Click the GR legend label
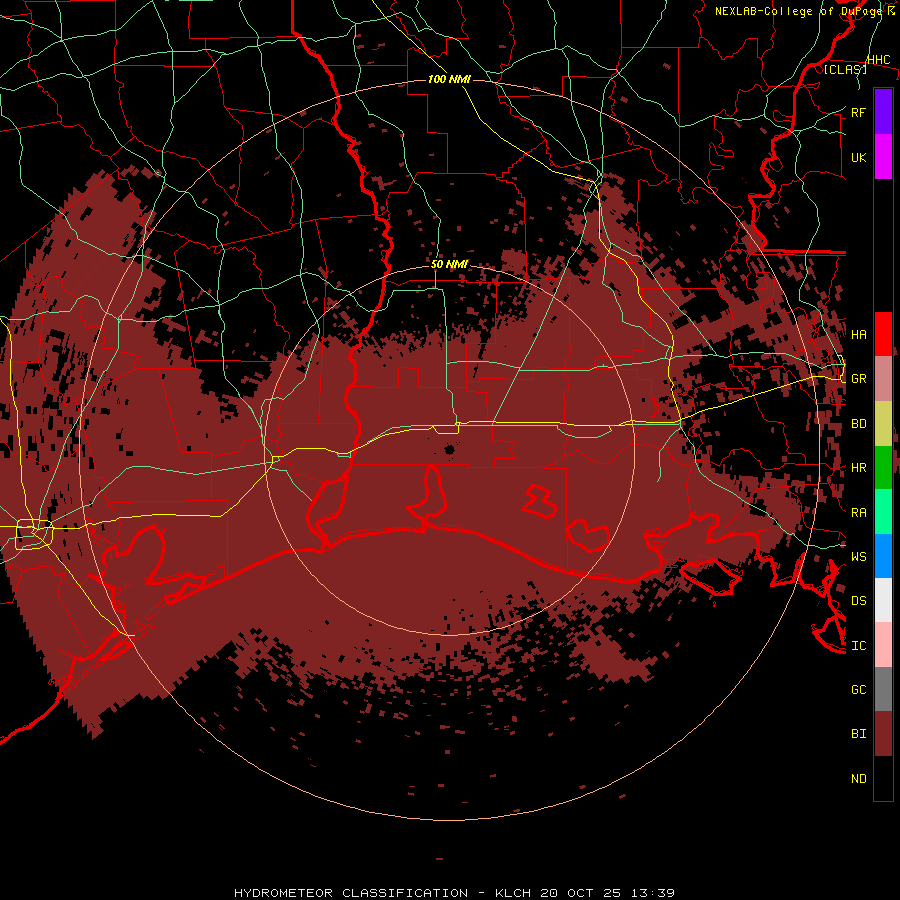 tap(858, 379)
